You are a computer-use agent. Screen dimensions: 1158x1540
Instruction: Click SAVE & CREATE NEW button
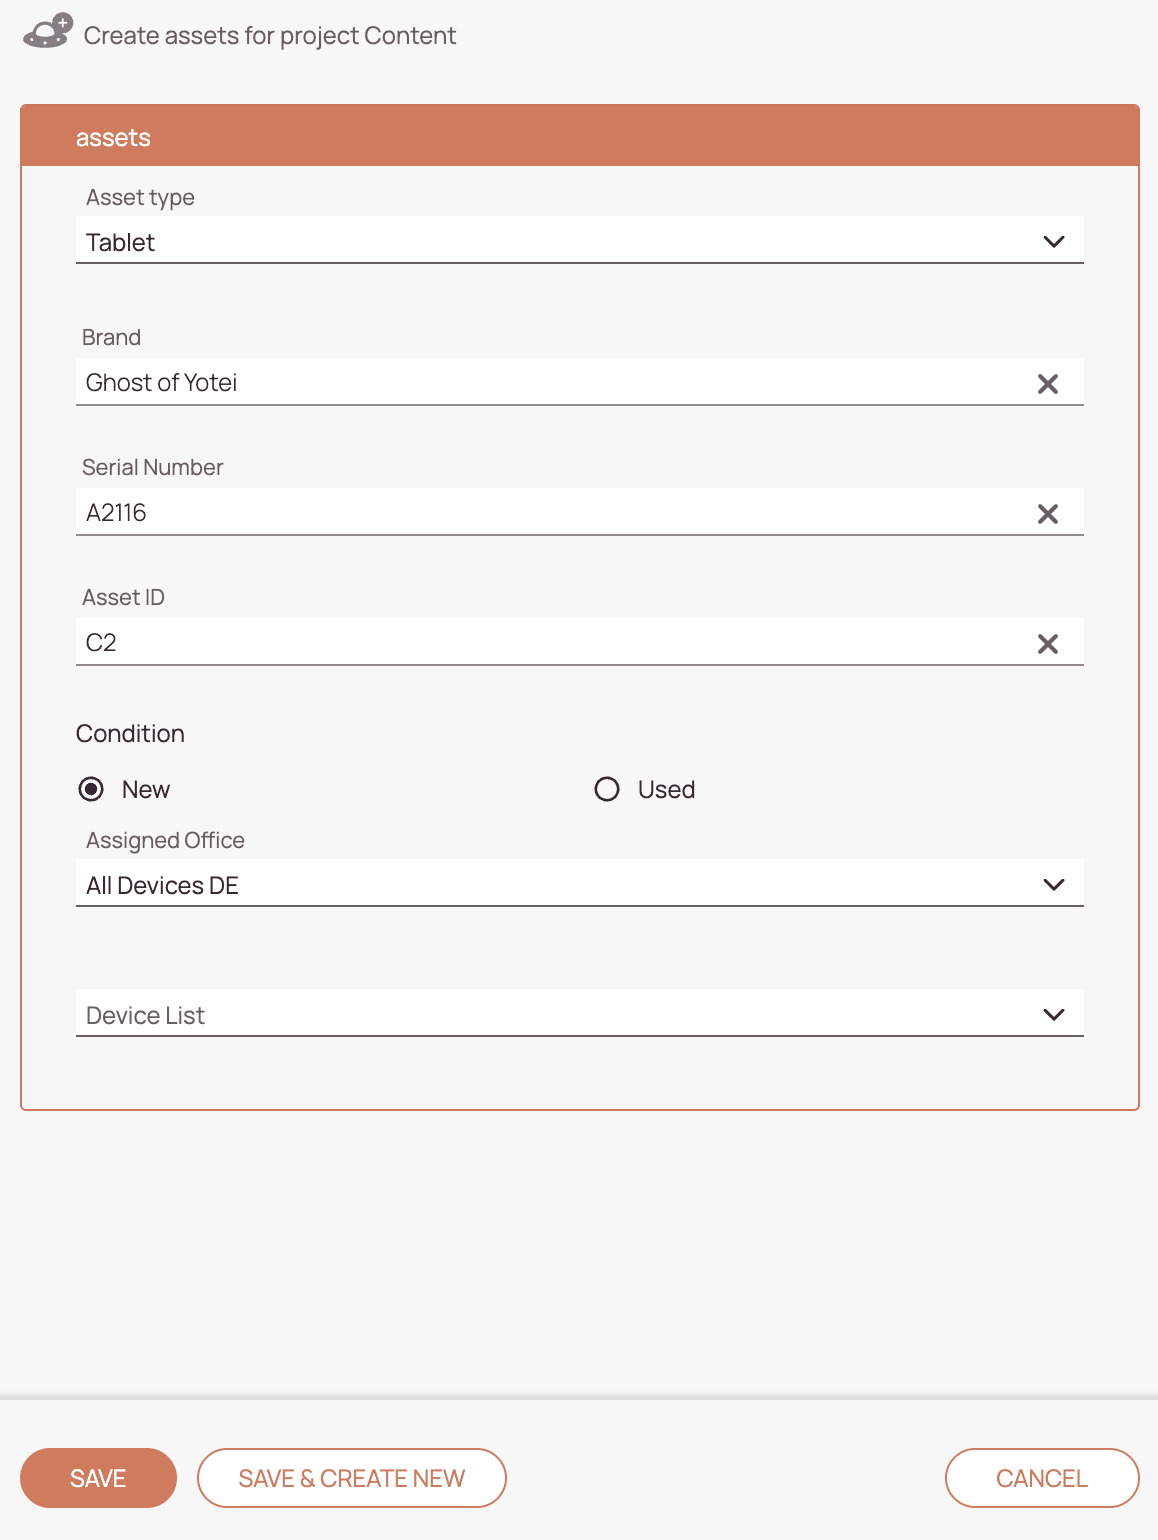(352, 1478)
